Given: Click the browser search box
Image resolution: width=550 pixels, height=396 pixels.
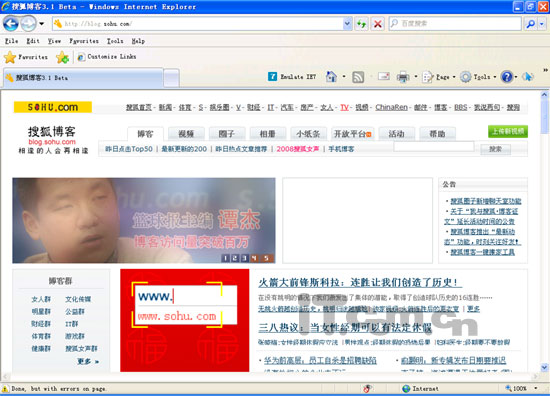Looking at the screenshot, I should pyautogui.click(x=455, y=24).
